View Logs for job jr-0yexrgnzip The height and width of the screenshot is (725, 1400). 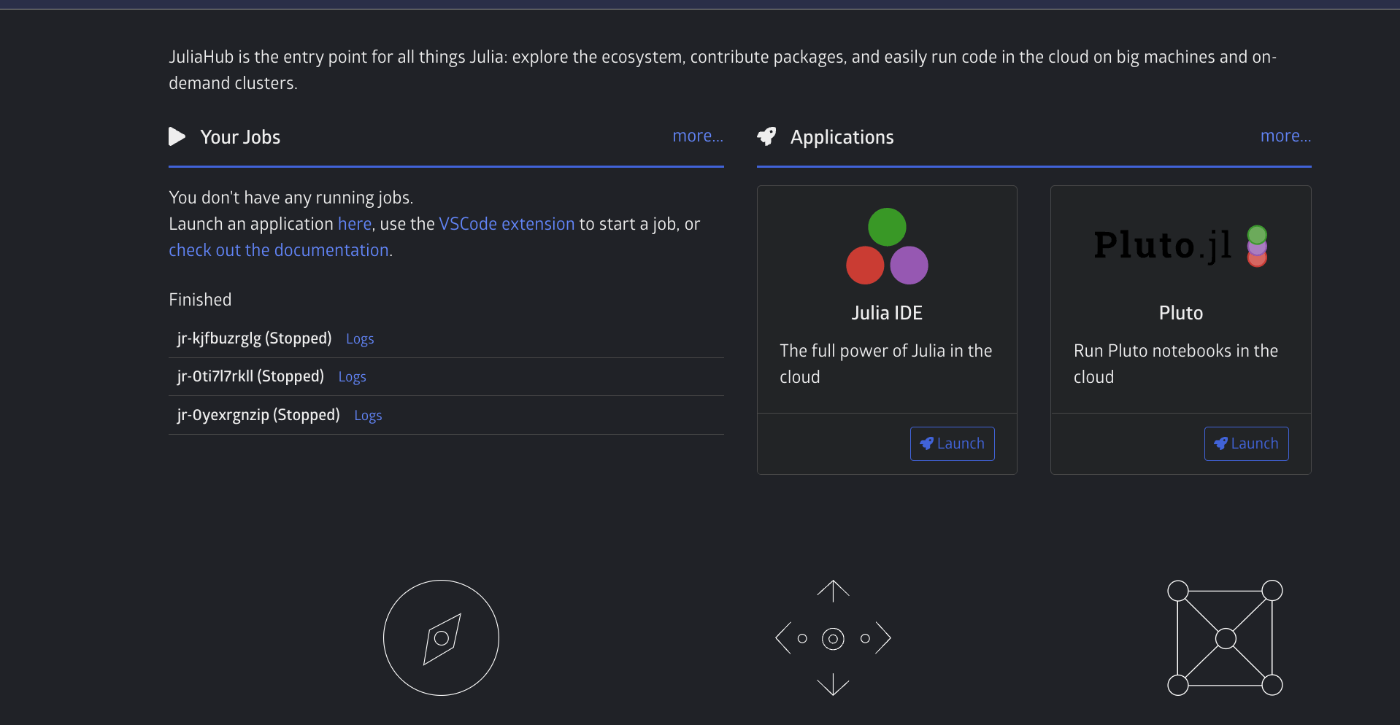pos(368,415)
